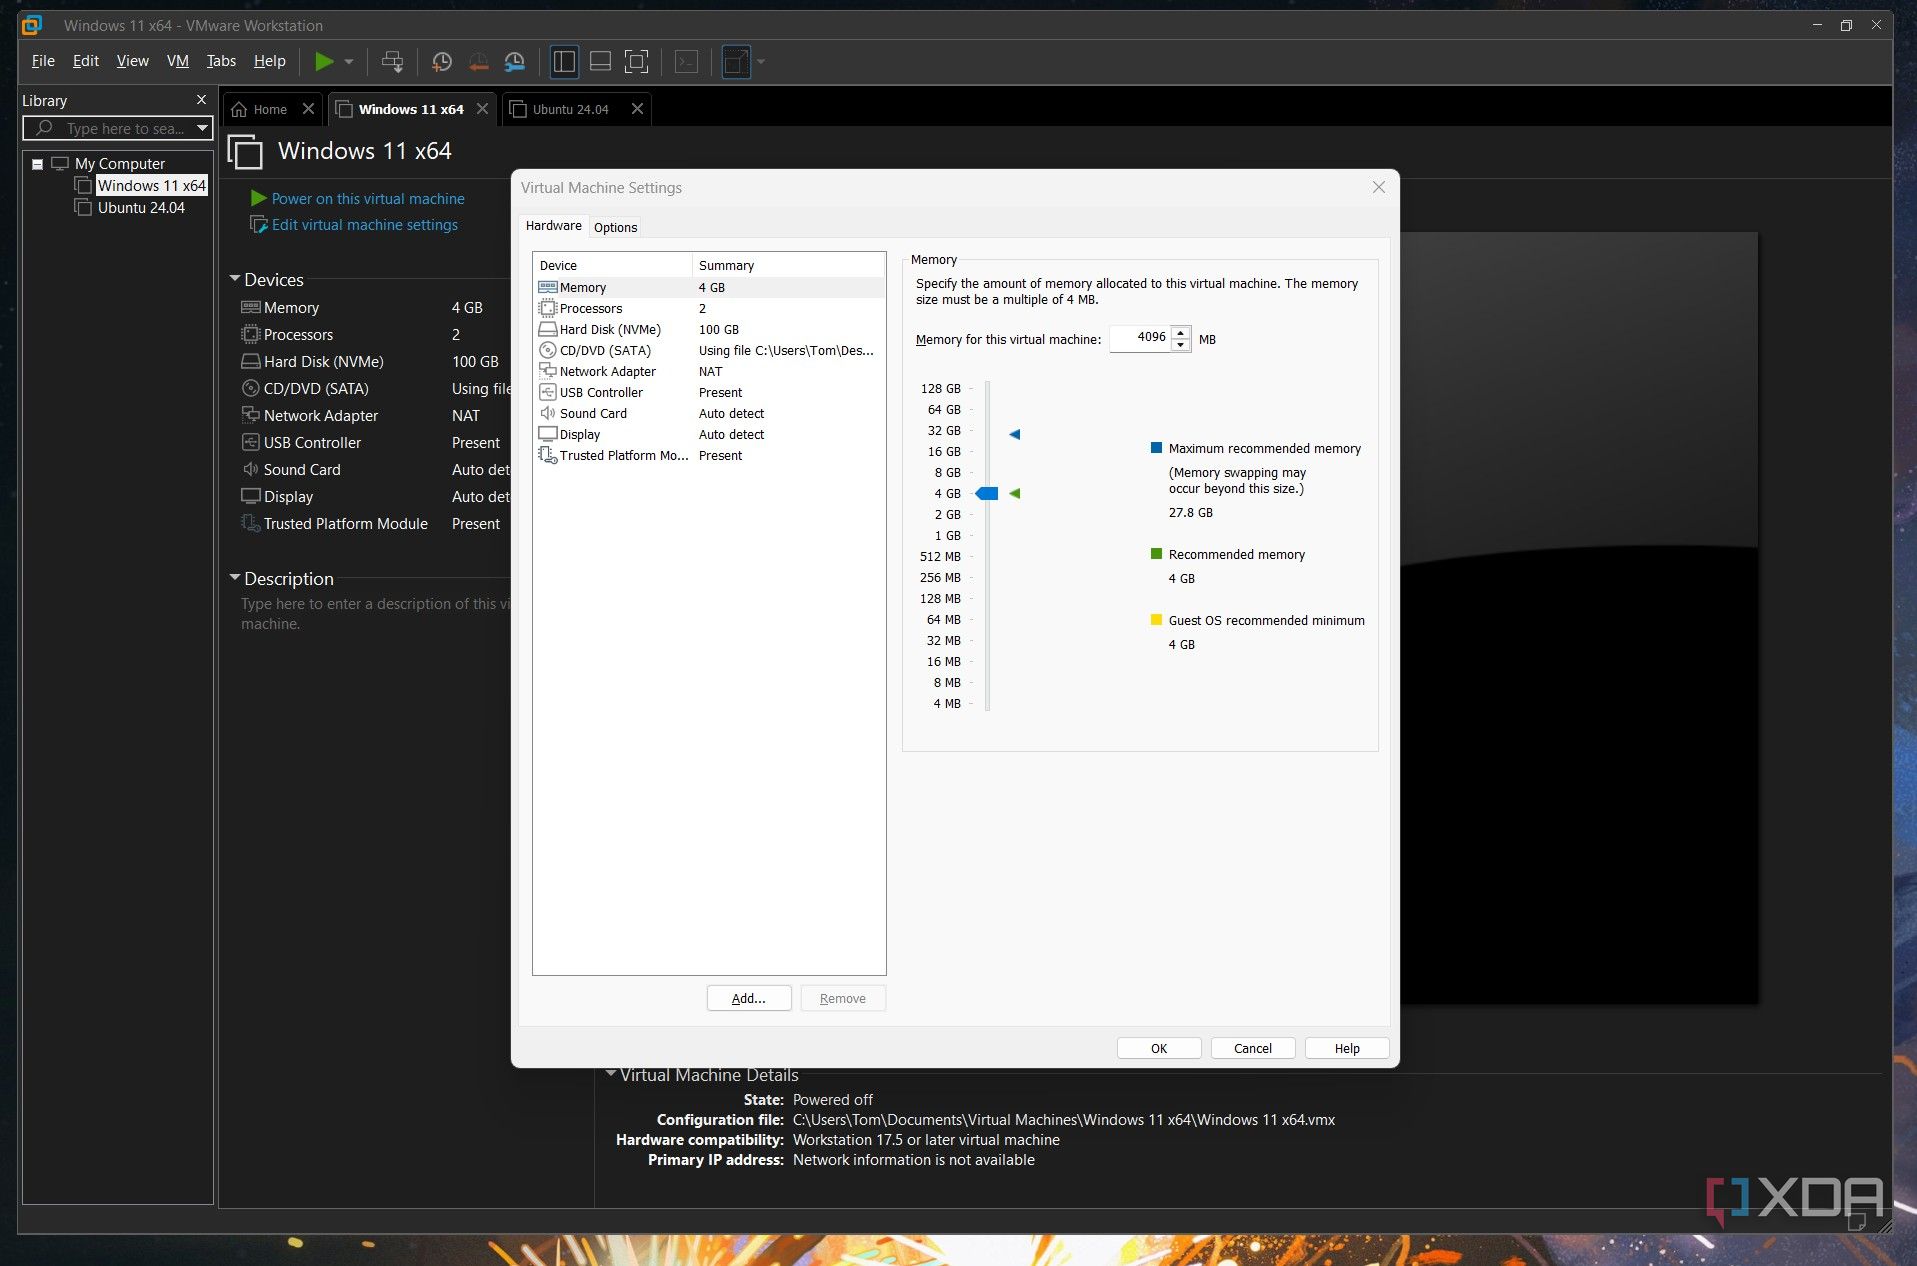Select Network Adapter in settings device list
1917x1266 pixels.
709,371
